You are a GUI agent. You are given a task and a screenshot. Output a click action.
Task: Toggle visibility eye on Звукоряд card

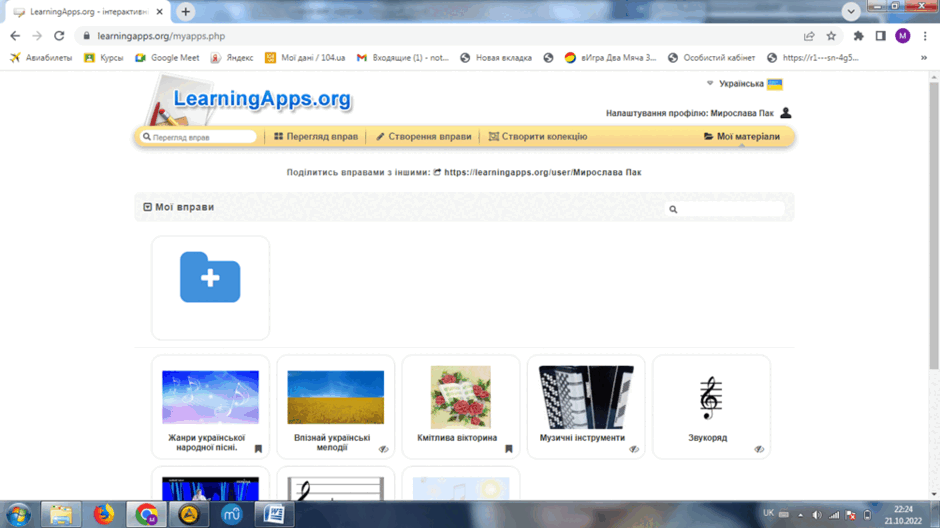pos(759,449)
